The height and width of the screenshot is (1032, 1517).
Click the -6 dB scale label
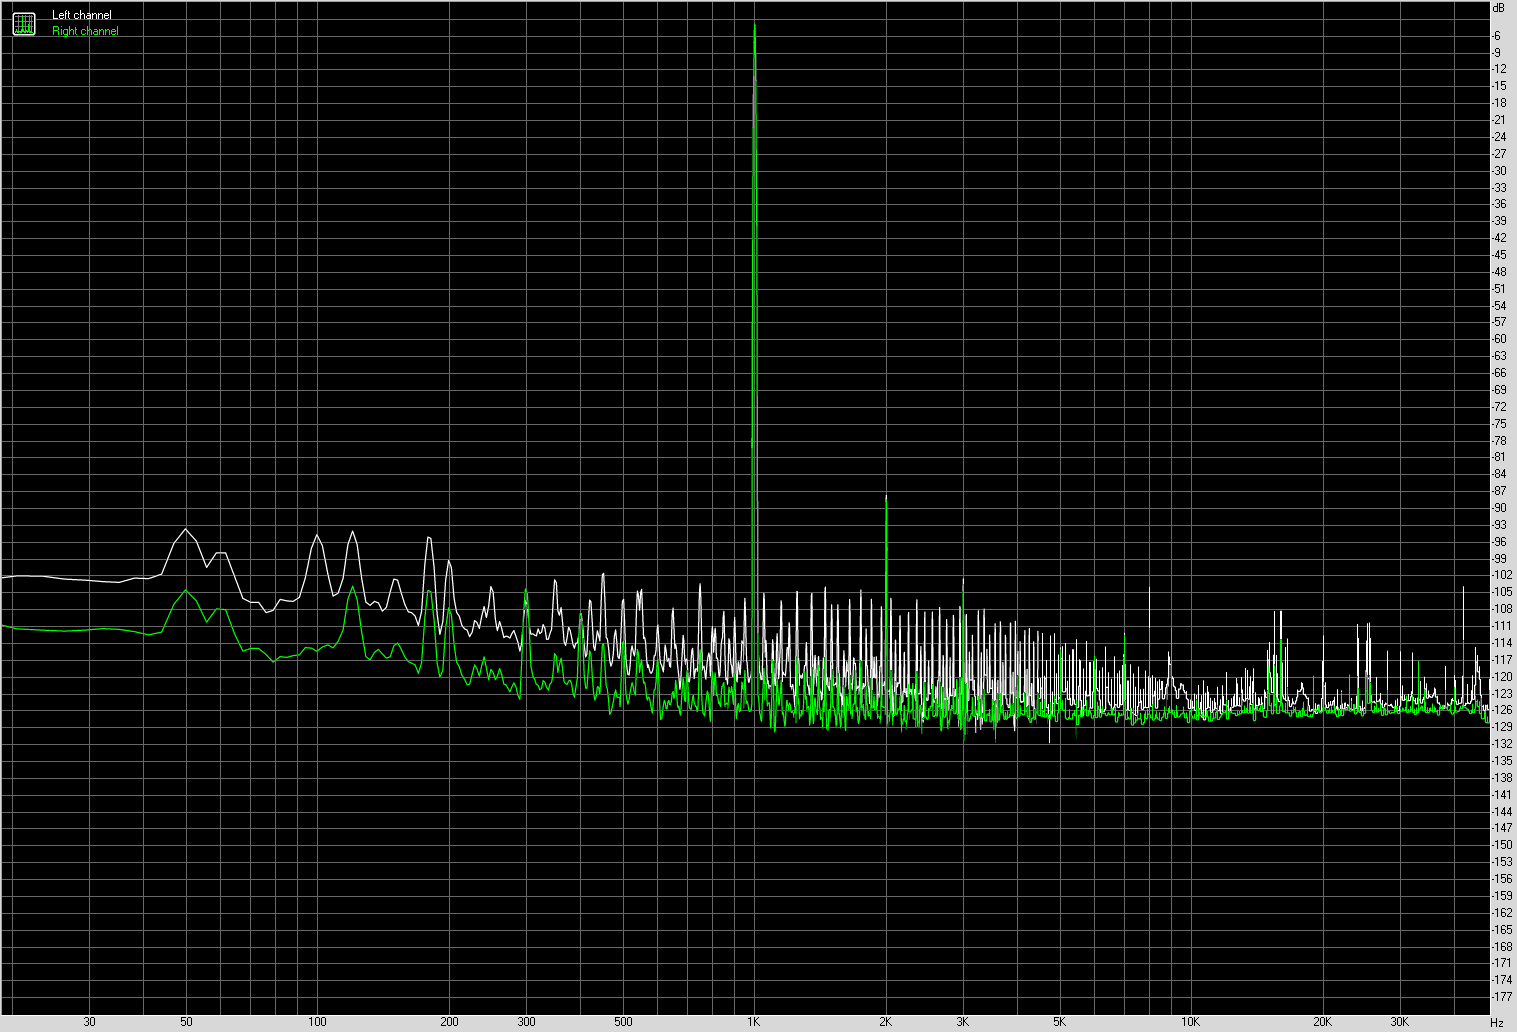[x=1496, y=35]
